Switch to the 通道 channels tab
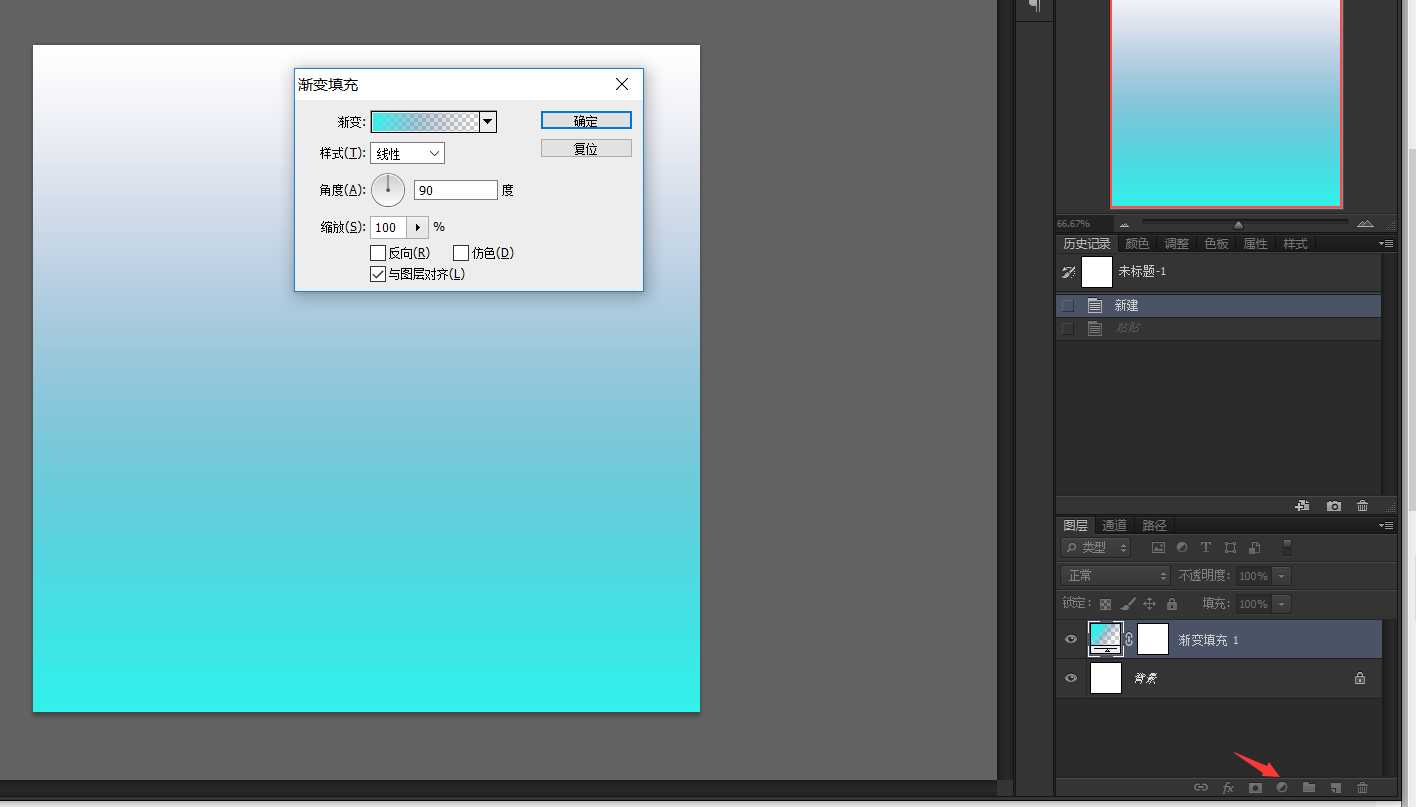The height and width of the screenshot is (807, 1416). (1114, 525)
